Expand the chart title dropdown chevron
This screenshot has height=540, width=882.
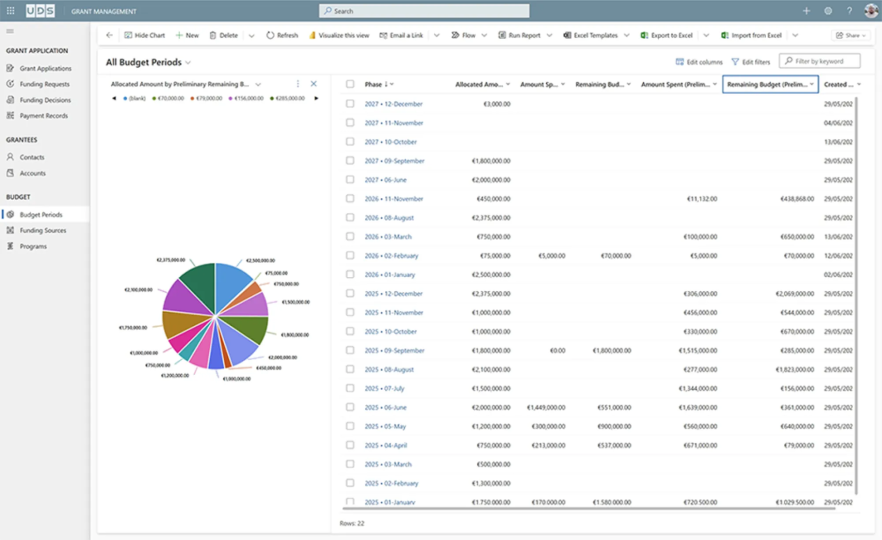point(258,84)
